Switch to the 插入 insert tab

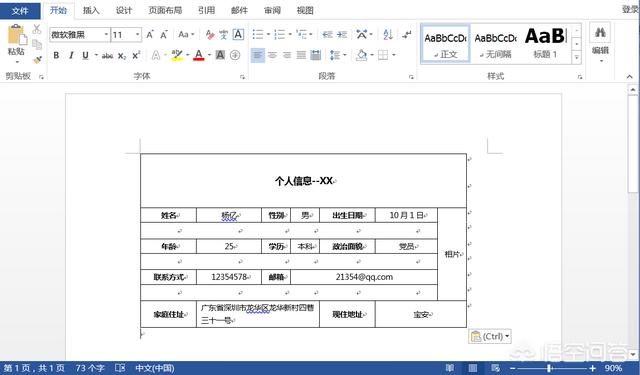pyautogui.click(x=91, y=11)
